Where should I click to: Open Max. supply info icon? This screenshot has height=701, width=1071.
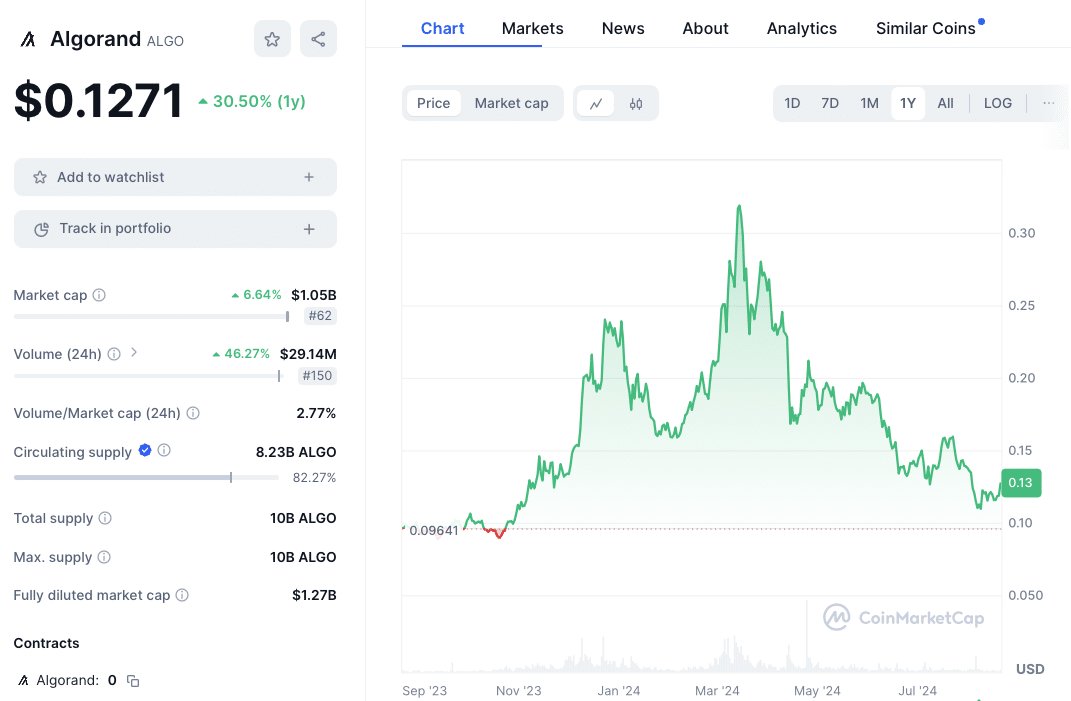pos(104,557)
